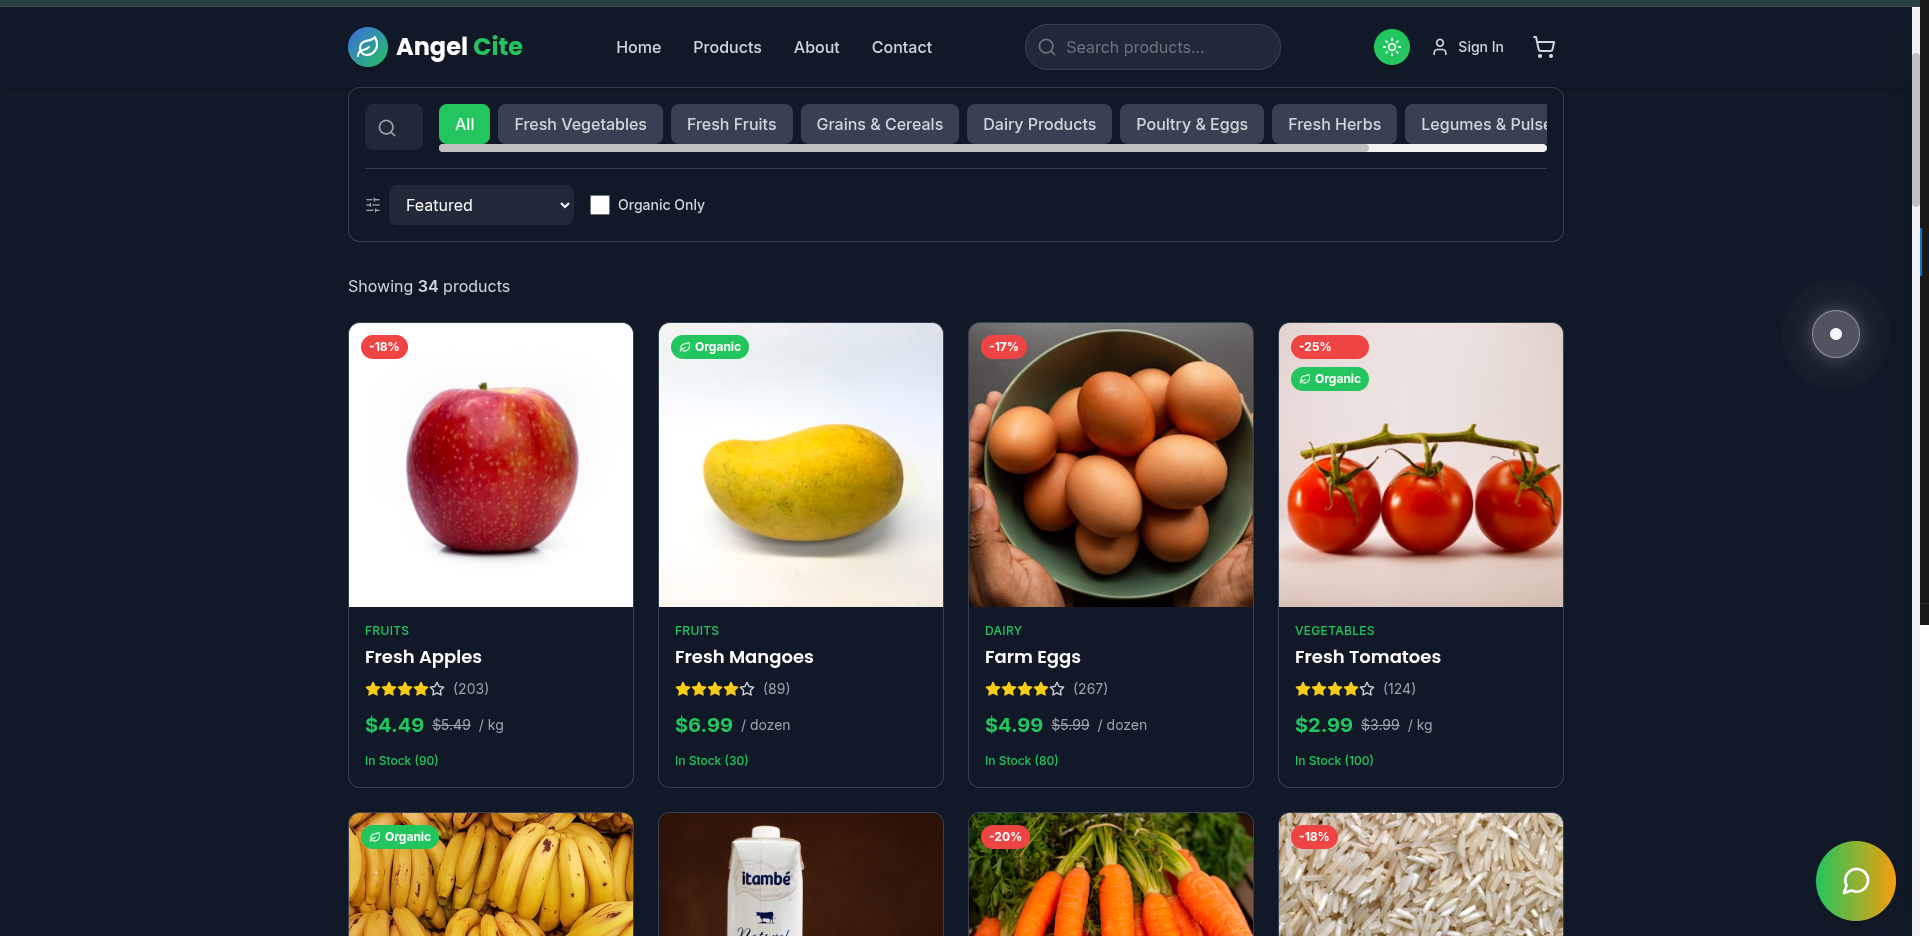Select the Dairy Products category tab
This screenshot has height=936, width=1929.
coord(1039,124)
